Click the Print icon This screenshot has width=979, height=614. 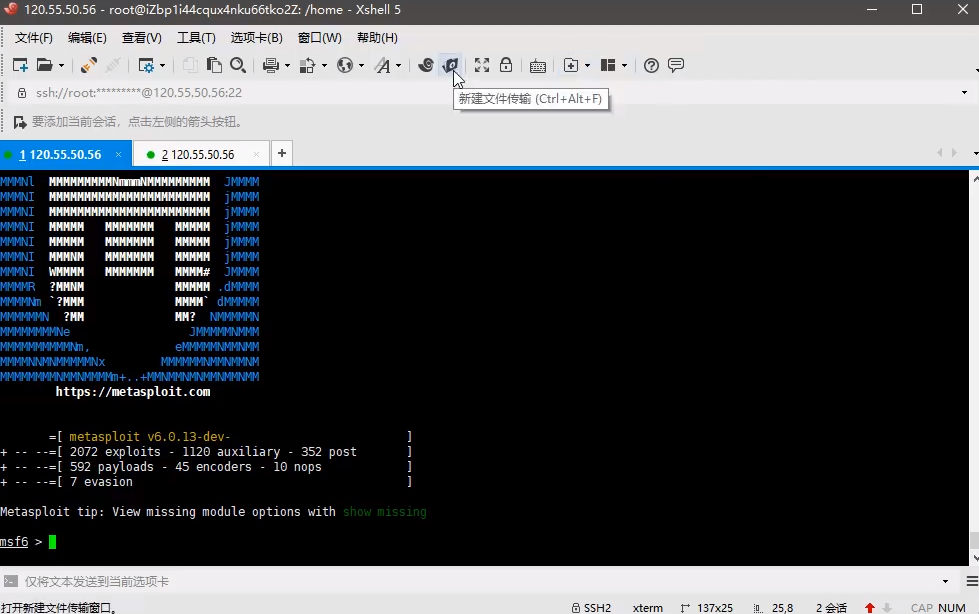pos(271,65)
